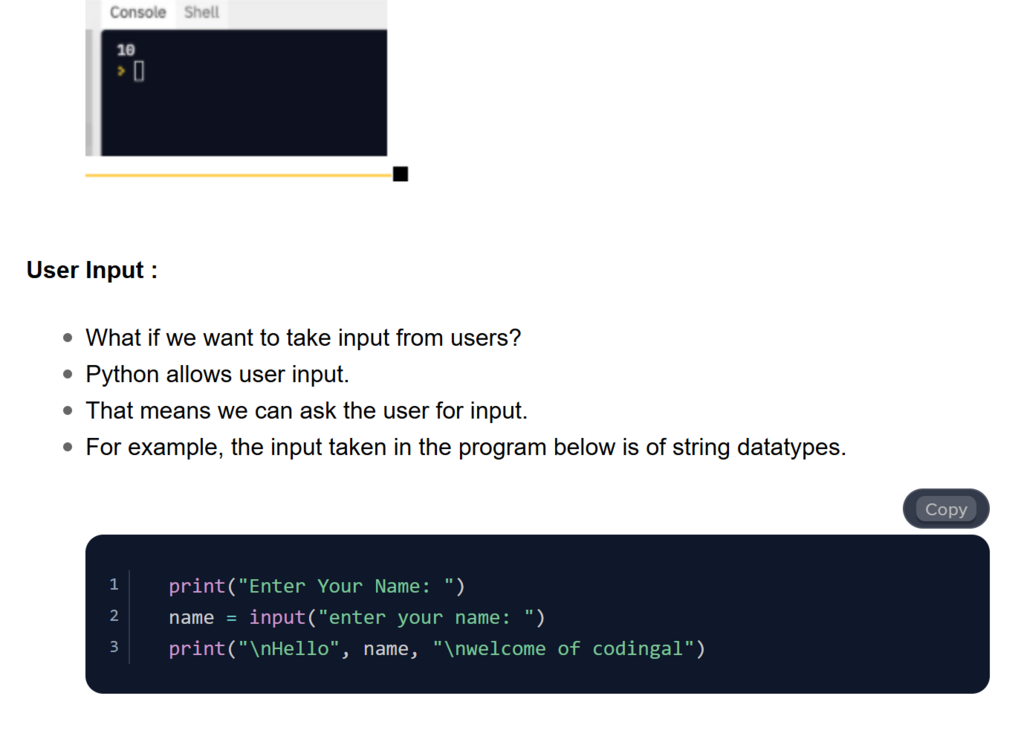Click the bullet about string datatypes example
This screenshot has width=1024, height=748.
(465, 447)
